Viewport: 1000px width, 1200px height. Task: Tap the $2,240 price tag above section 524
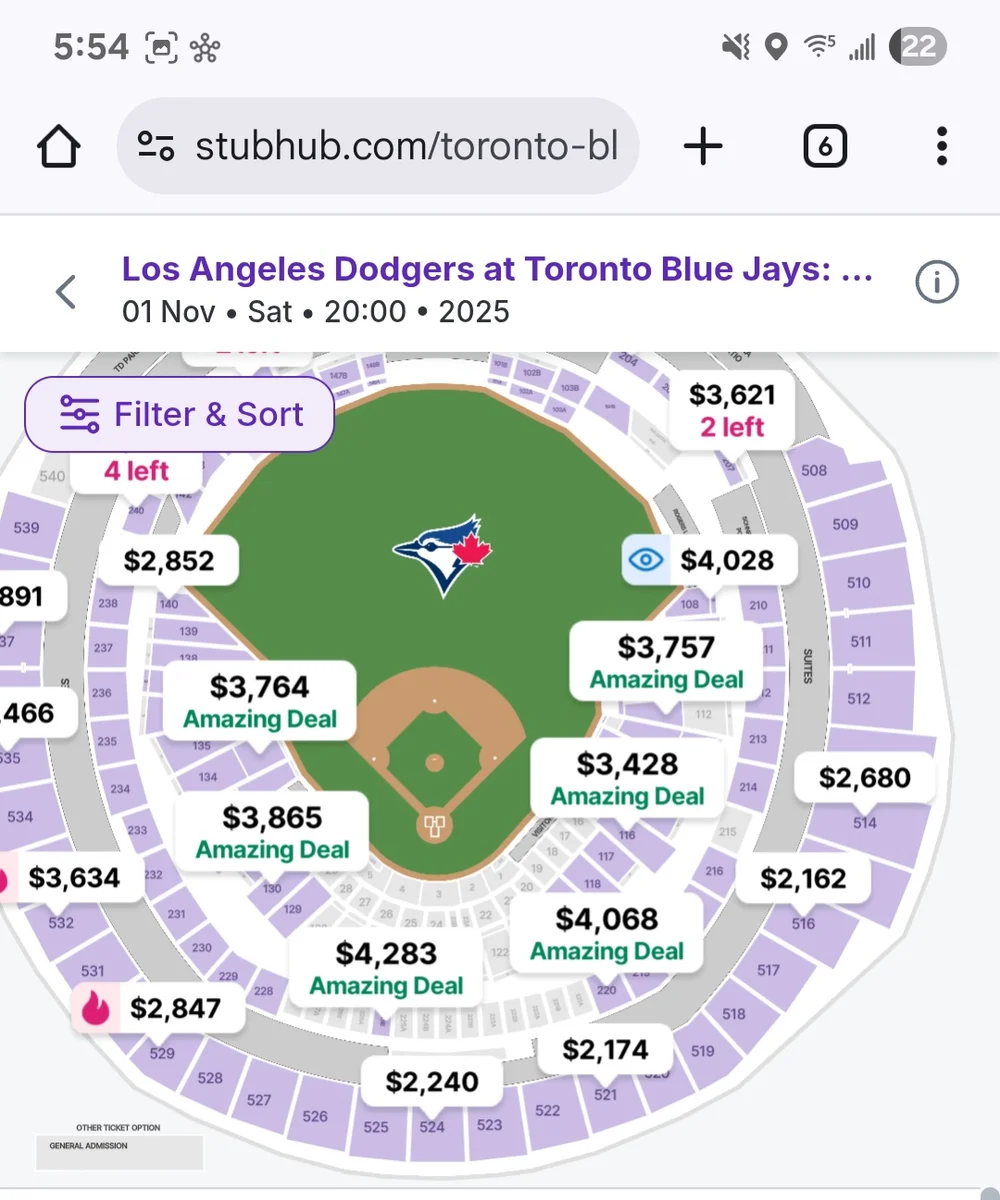(432, 1081)
